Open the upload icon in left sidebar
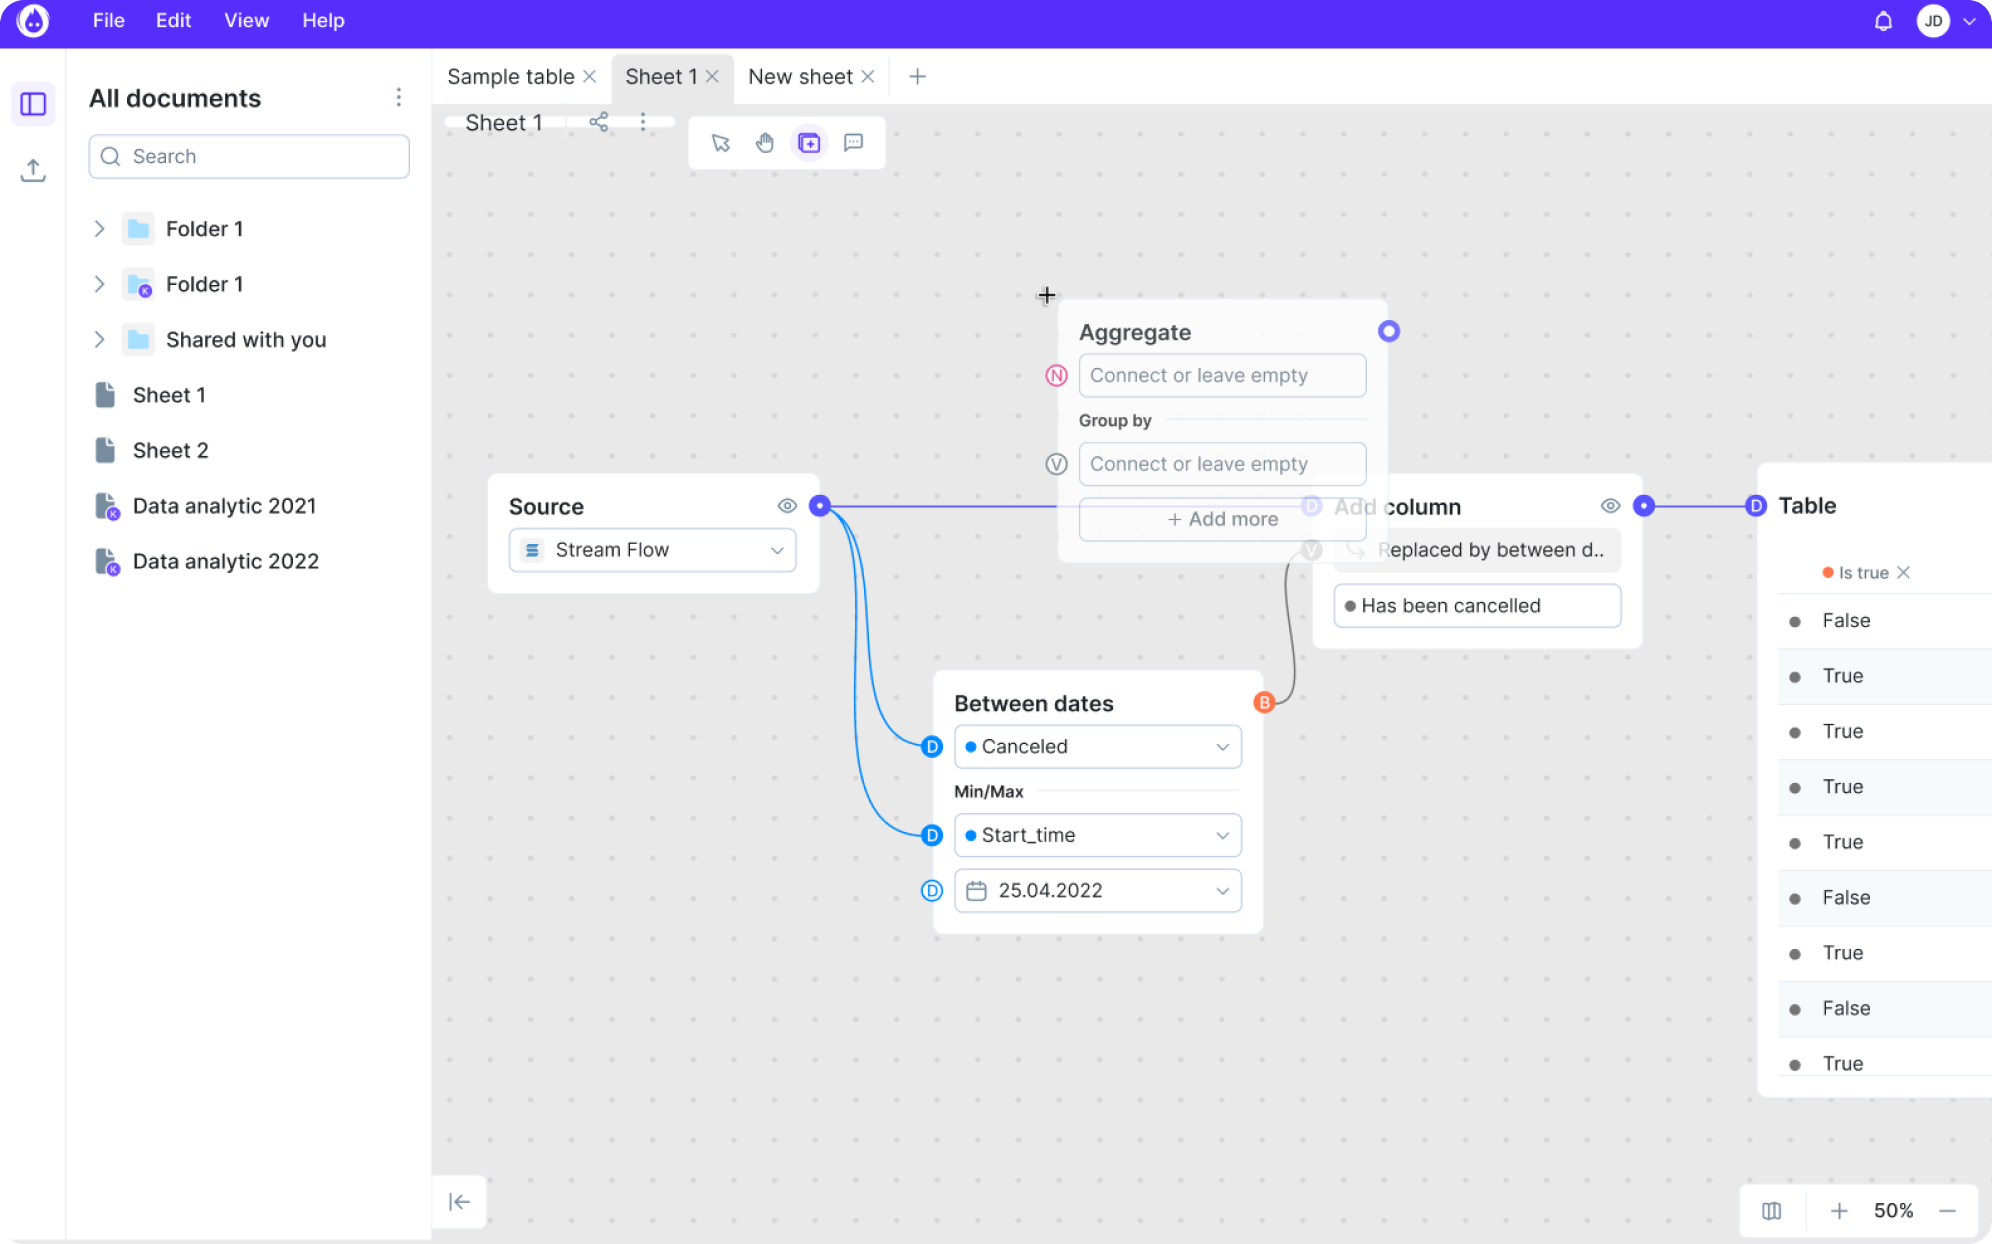Viewport: 1992px width, 1244px height. [x=33, y=170]
